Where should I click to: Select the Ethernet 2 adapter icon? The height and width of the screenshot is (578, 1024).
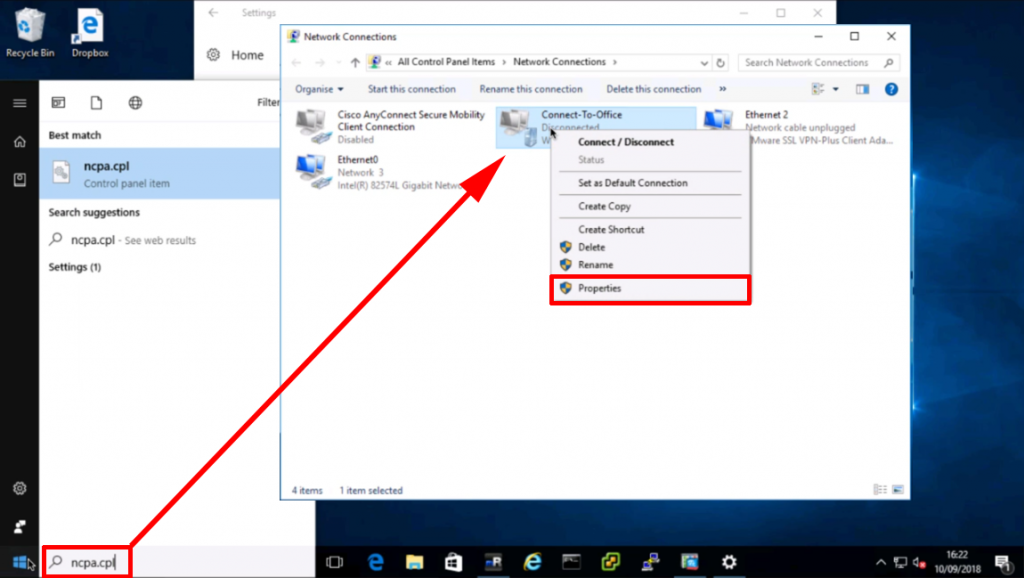[719, 122]
